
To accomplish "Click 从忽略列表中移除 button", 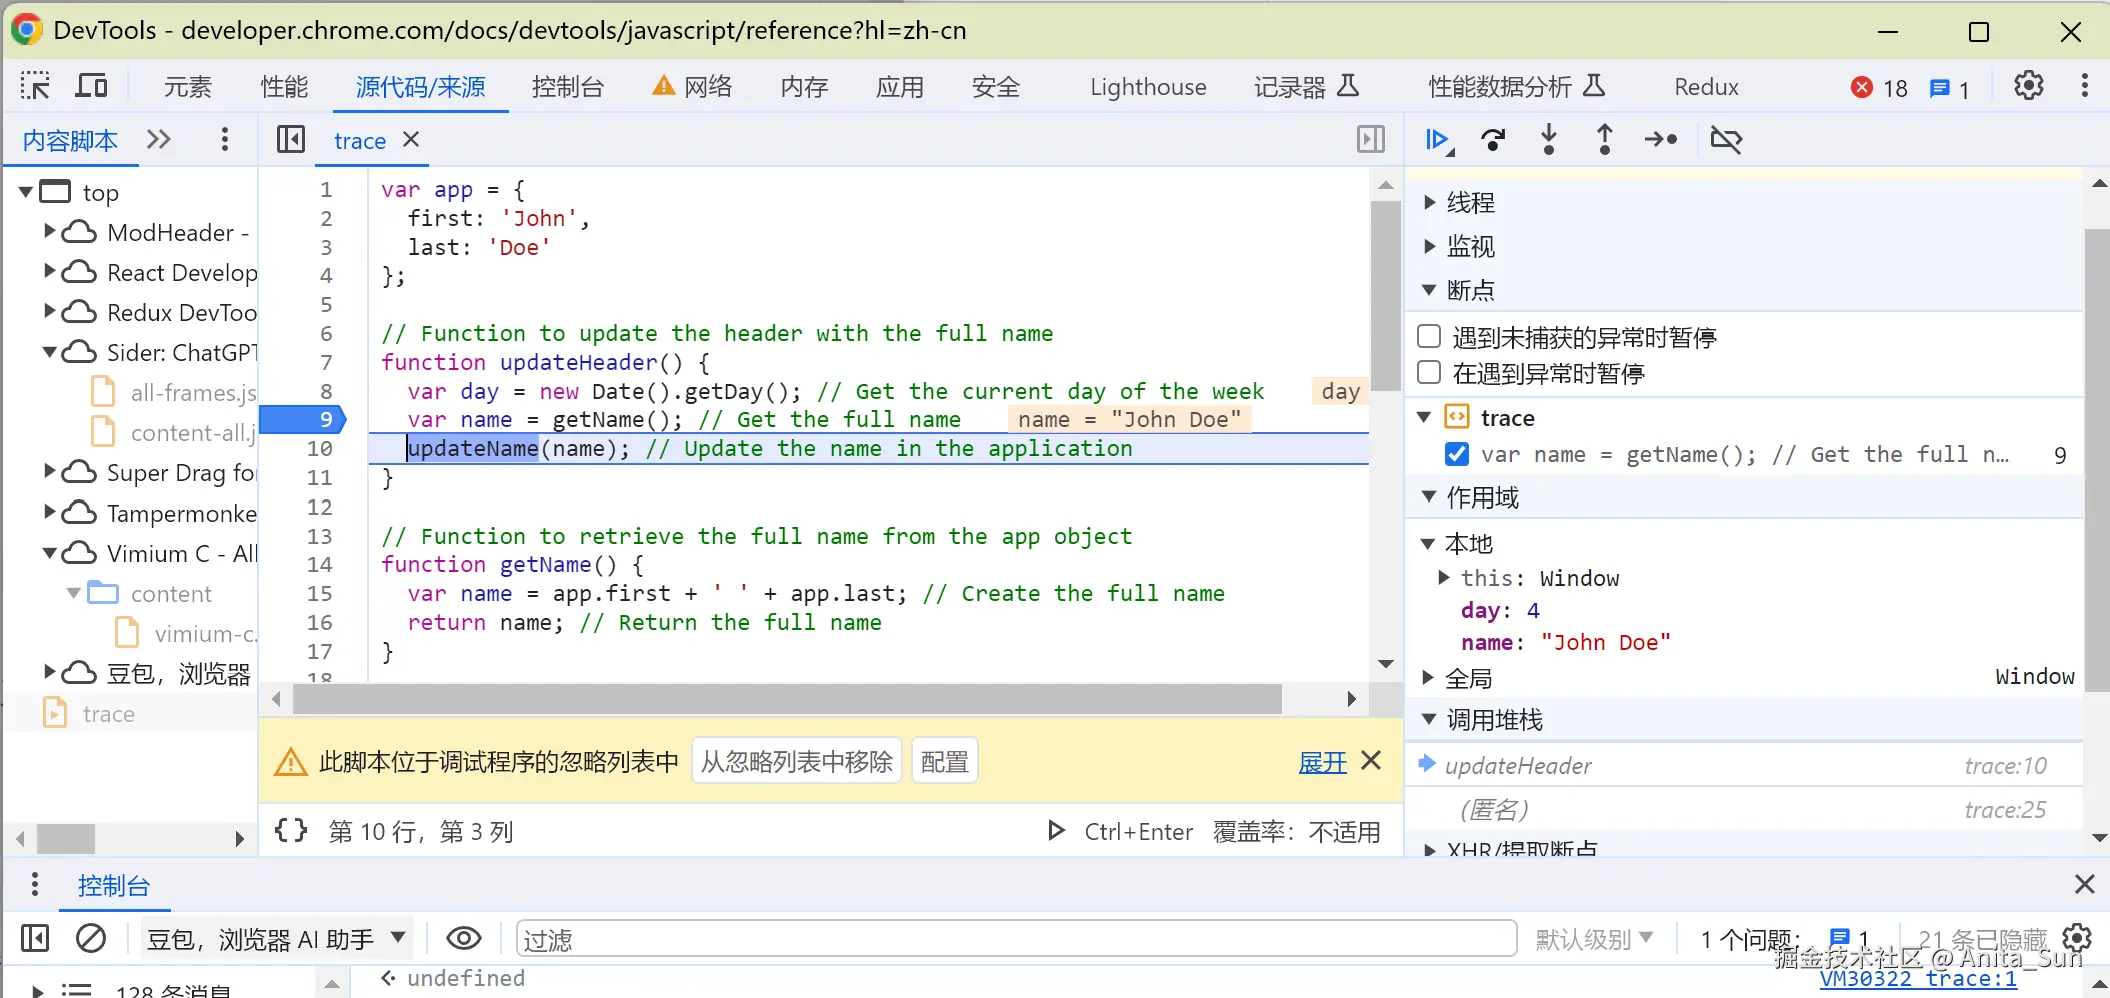I will pos(797,762).
